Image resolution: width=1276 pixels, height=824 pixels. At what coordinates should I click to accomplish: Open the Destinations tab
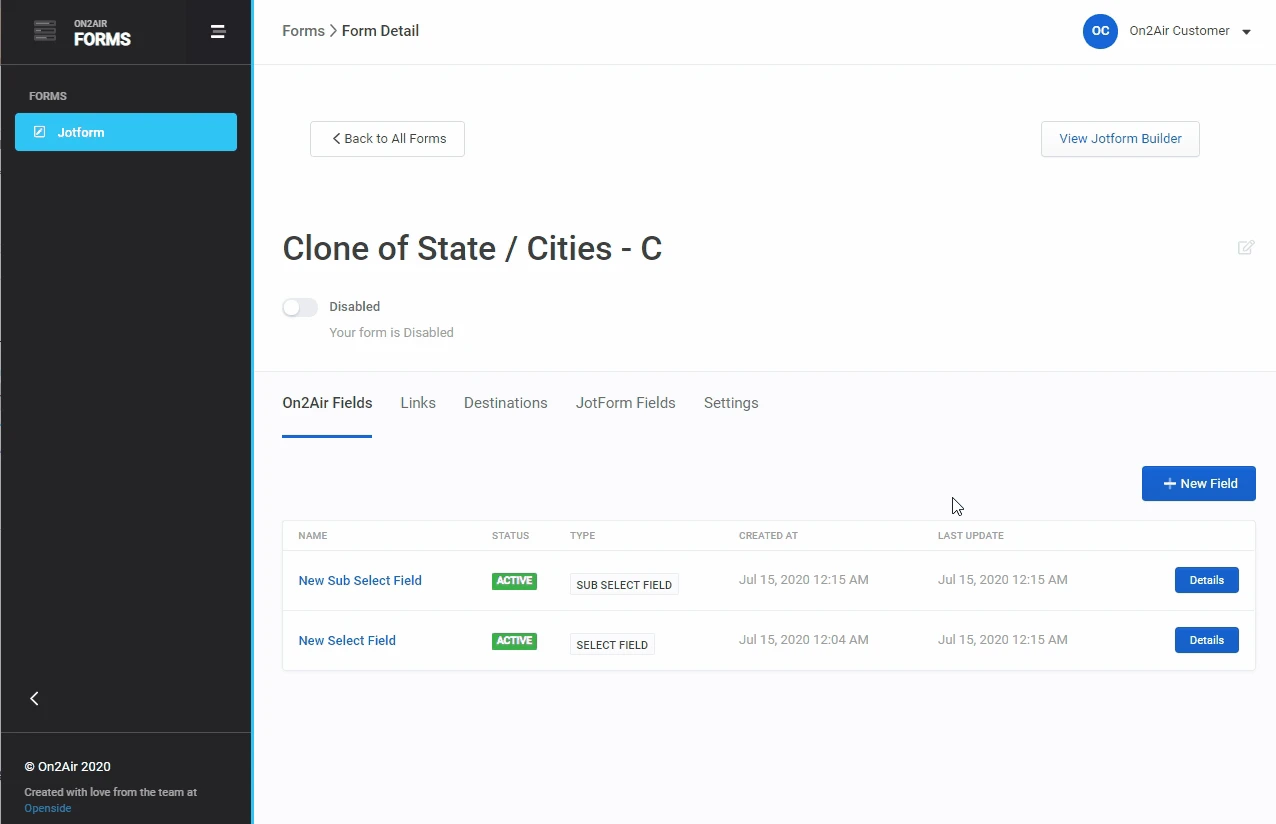coord(505,403)
